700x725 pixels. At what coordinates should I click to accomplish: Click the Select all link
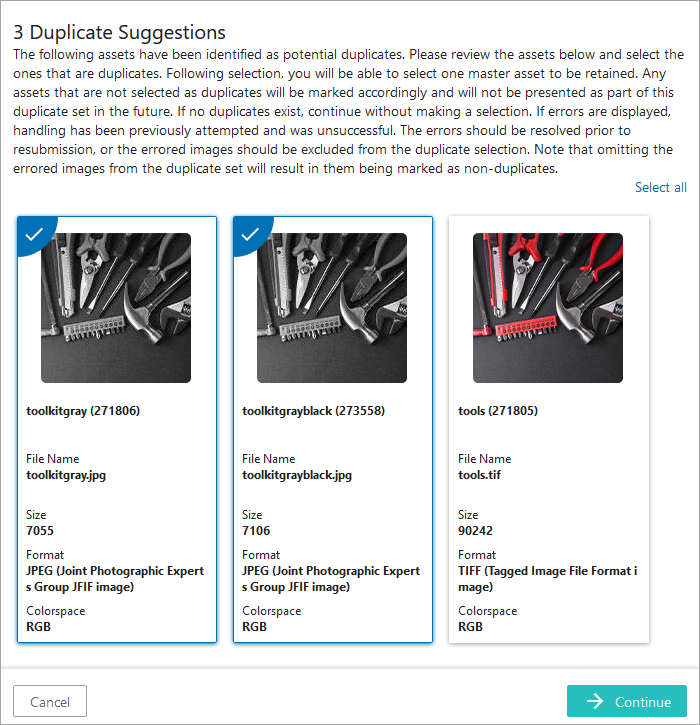click(x=660, y=187)
